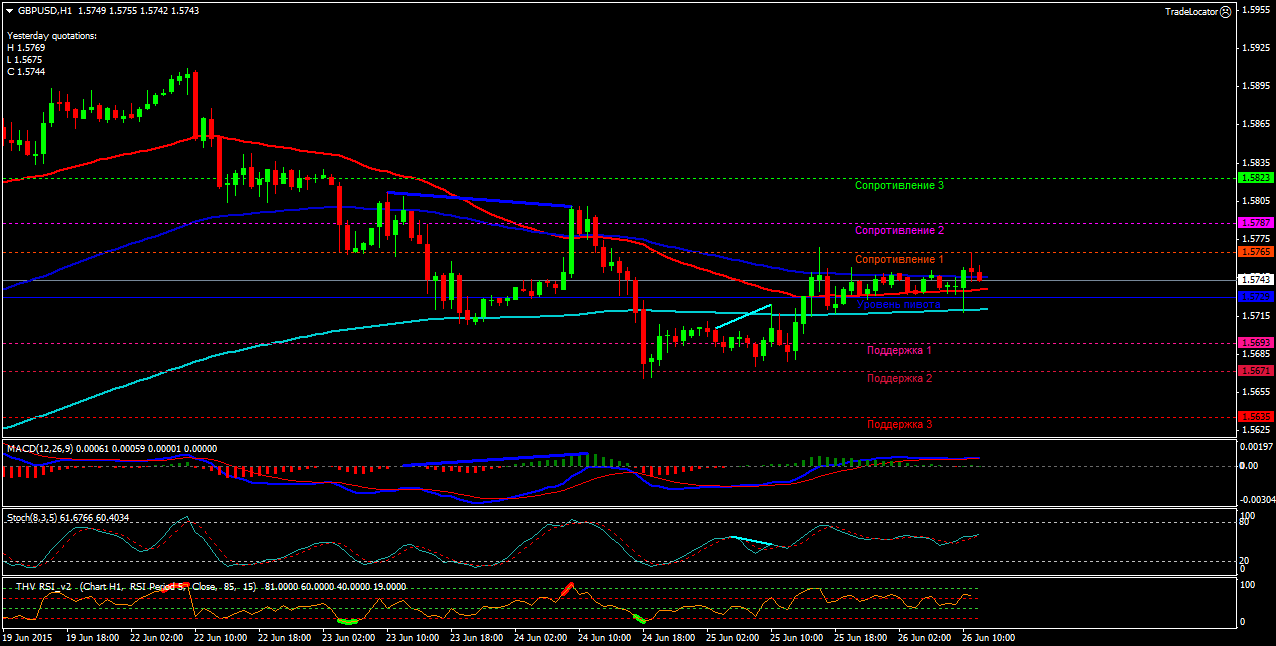Image resolution: width=1276 pixels, height=646 pixels.
Task: Click the red 1.5635 price tag
Action: click(1255, 417)
